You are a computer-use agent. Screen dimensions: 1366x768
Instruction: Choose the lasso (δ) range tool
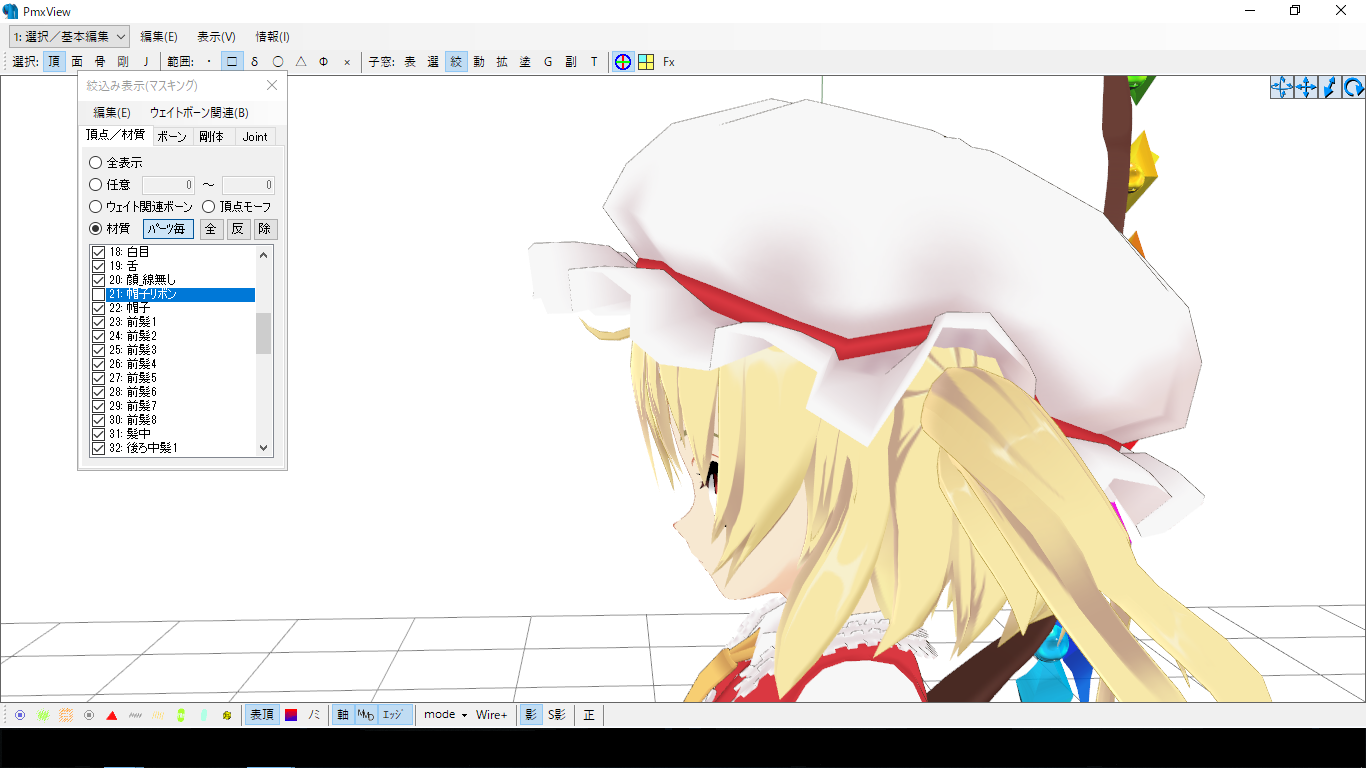click(x=255, y=62)
